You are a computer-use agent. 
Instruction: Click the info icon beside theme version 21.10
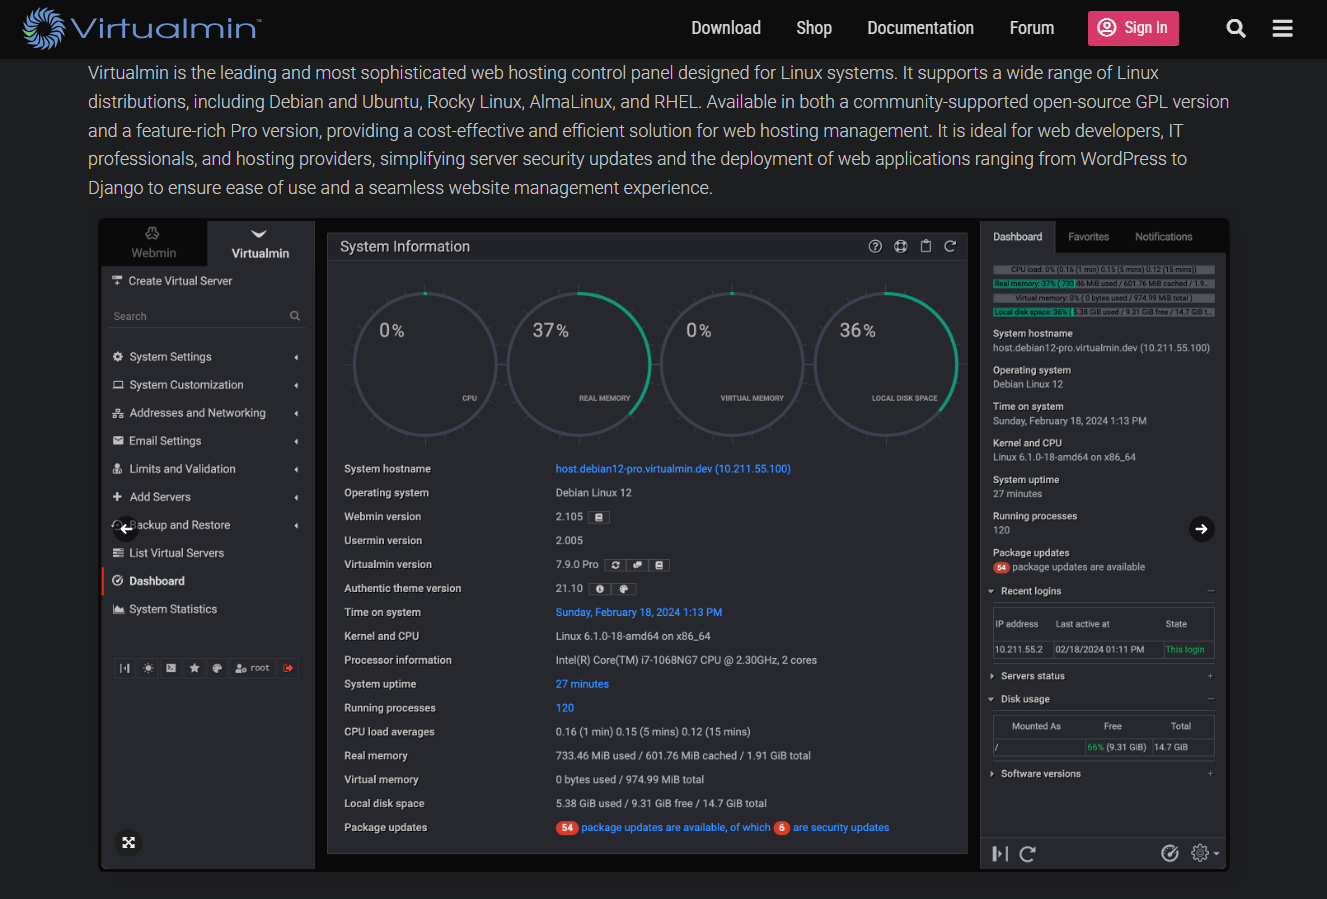pyautogui.click(x=600, y=589)
